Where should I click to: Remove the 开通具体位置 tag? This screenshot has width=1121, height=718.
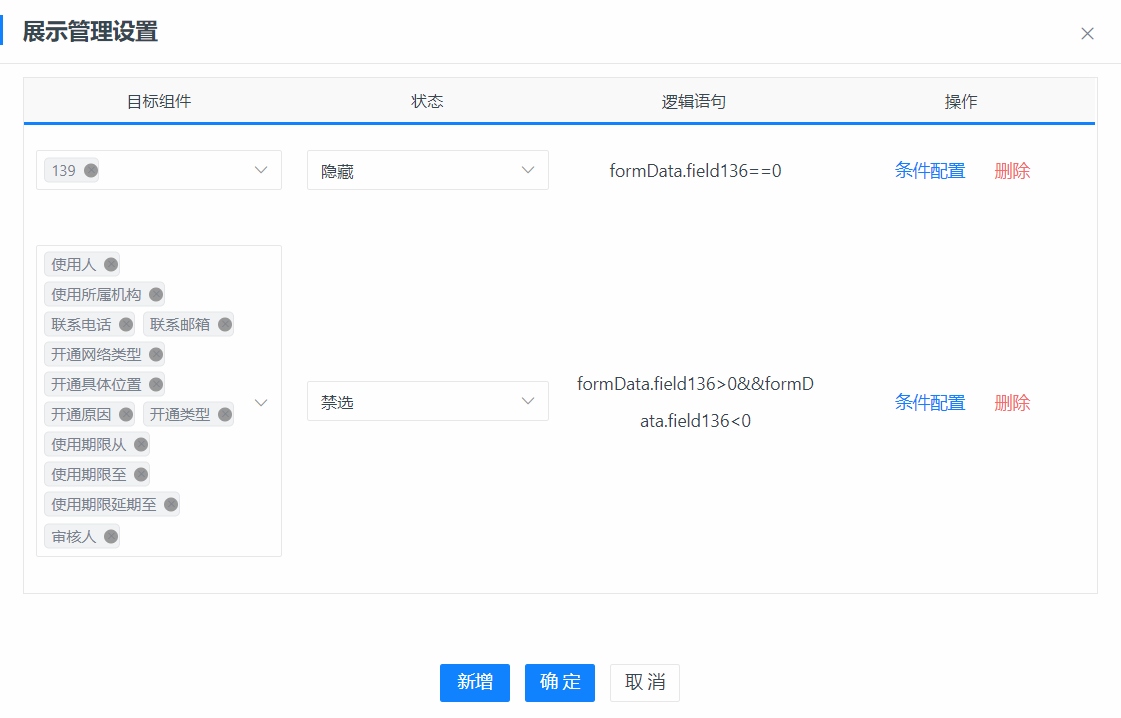pos(156,385)
